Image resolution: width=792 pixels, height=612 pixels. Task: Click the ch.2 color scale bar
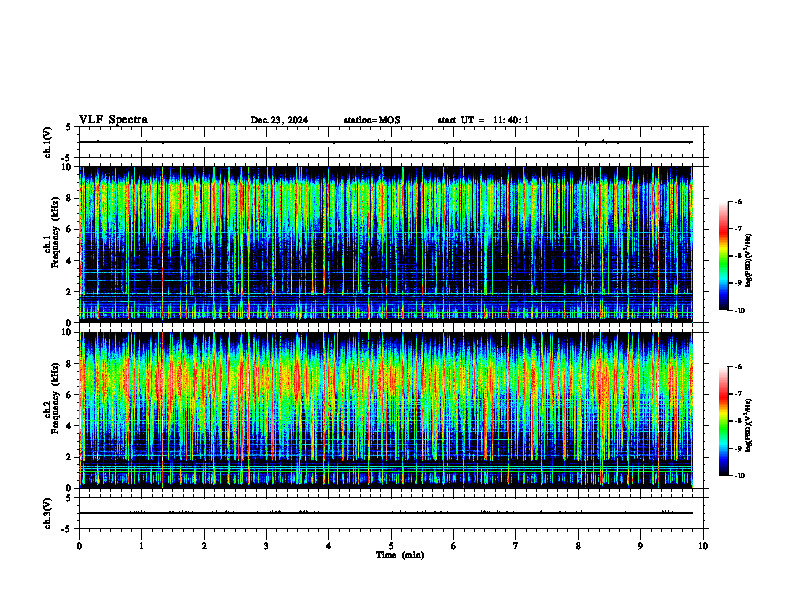pyautogui.click(x=724, y=421)
